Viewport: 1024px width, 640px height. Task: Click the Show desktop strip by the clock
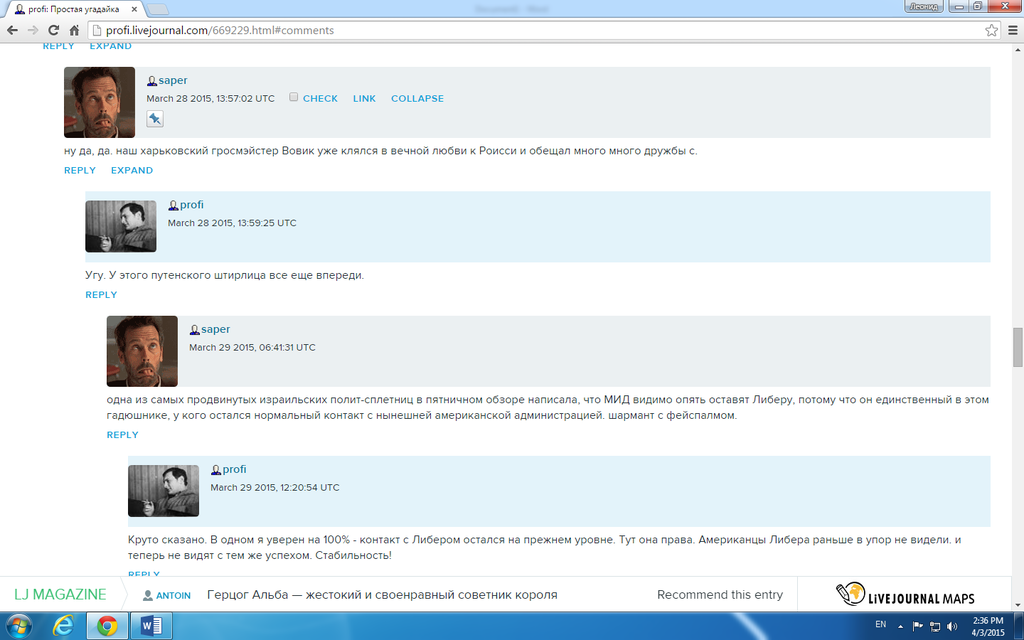1019,626
